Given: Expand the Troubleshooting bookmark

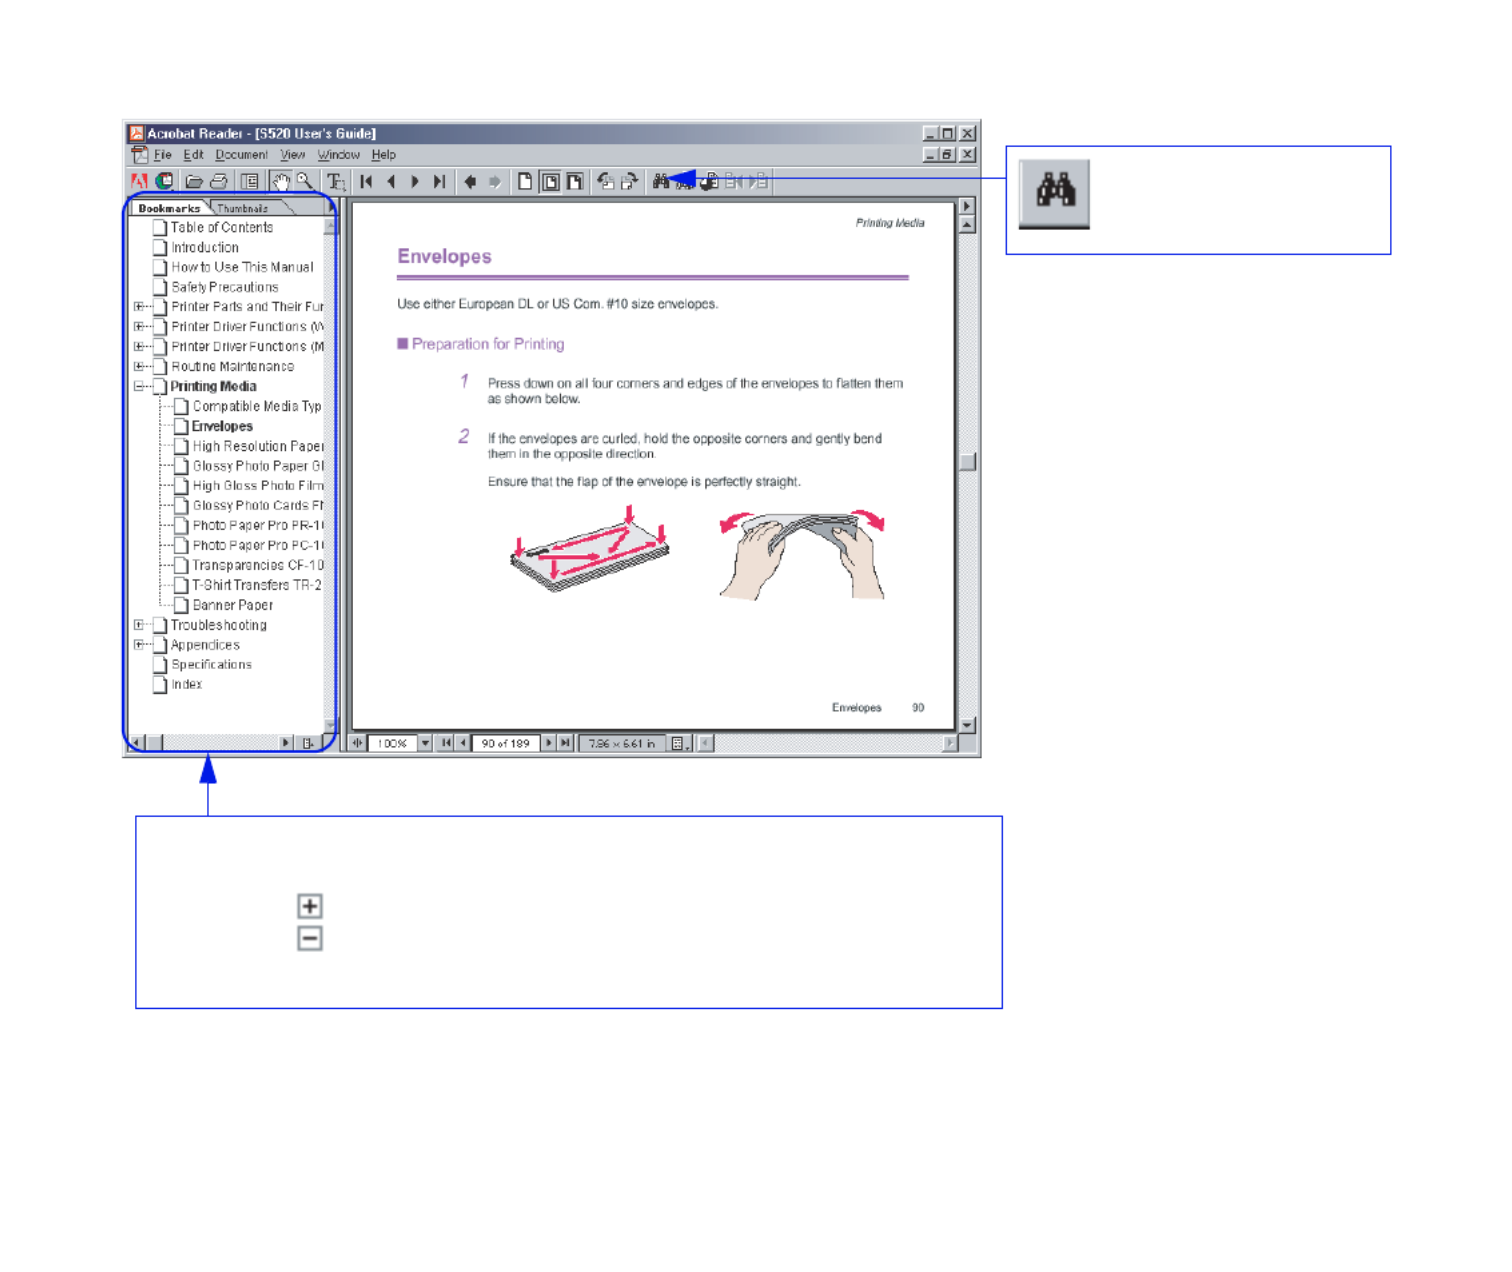Looking at the screenshot, I should tap(139, 625).
